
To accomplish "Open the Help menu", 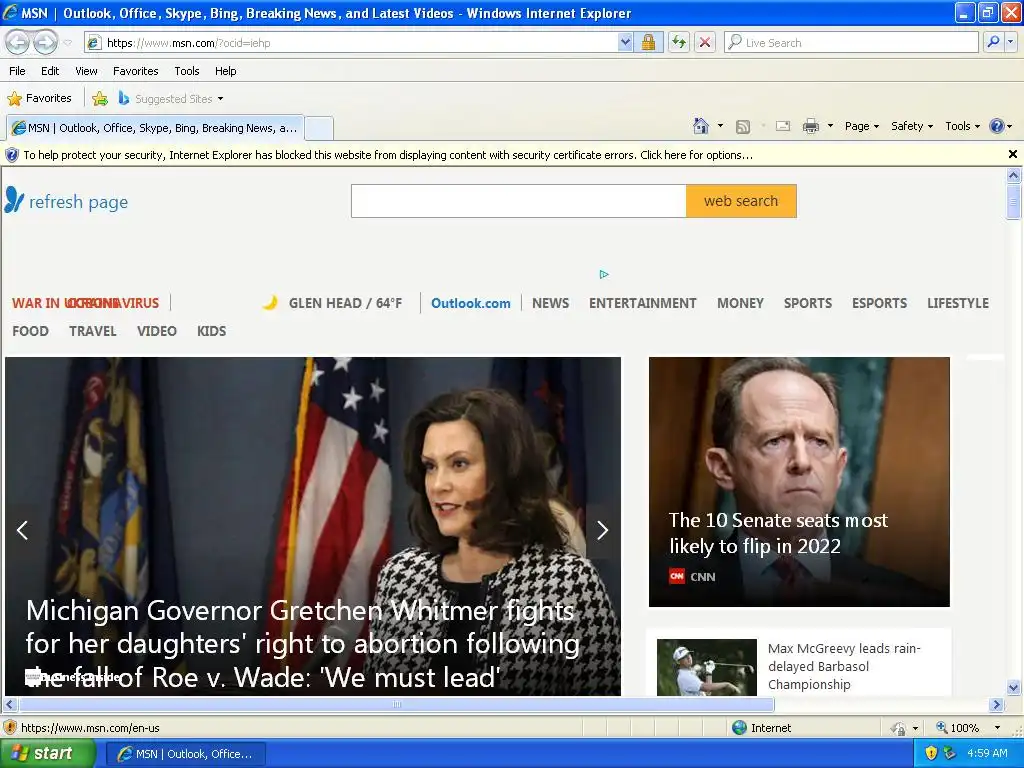I will coord(225,71).
